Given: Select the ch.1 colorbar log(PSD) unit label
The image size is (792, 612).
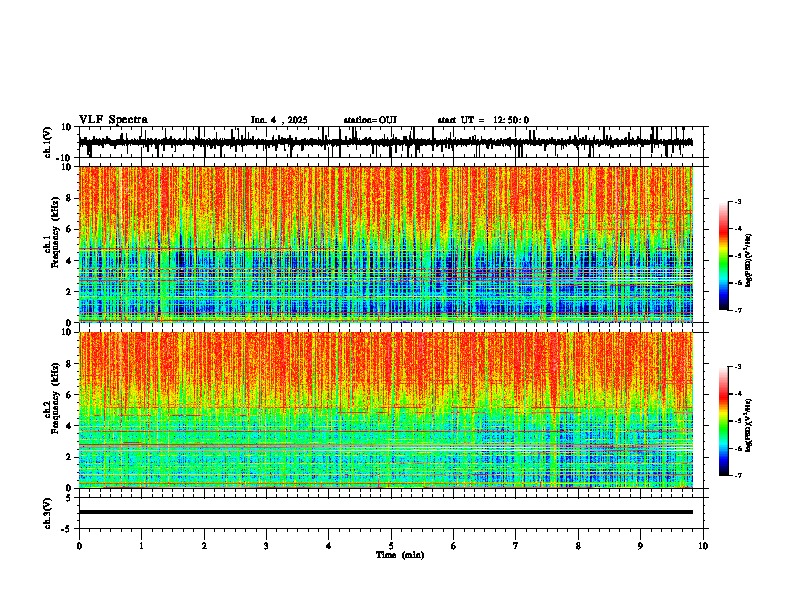Looking at the screenshot, I should [749, 261].
